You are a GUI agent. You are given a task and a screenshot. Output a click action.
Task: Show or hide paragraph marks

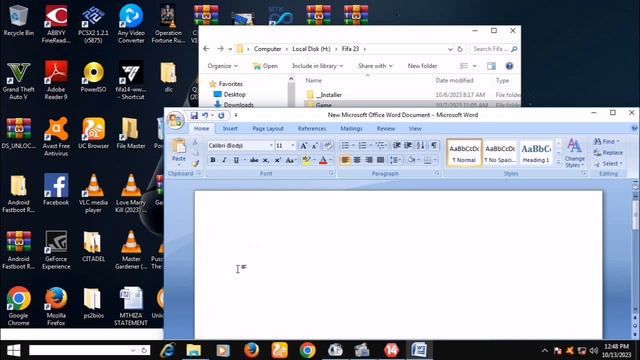pos(434,145)
